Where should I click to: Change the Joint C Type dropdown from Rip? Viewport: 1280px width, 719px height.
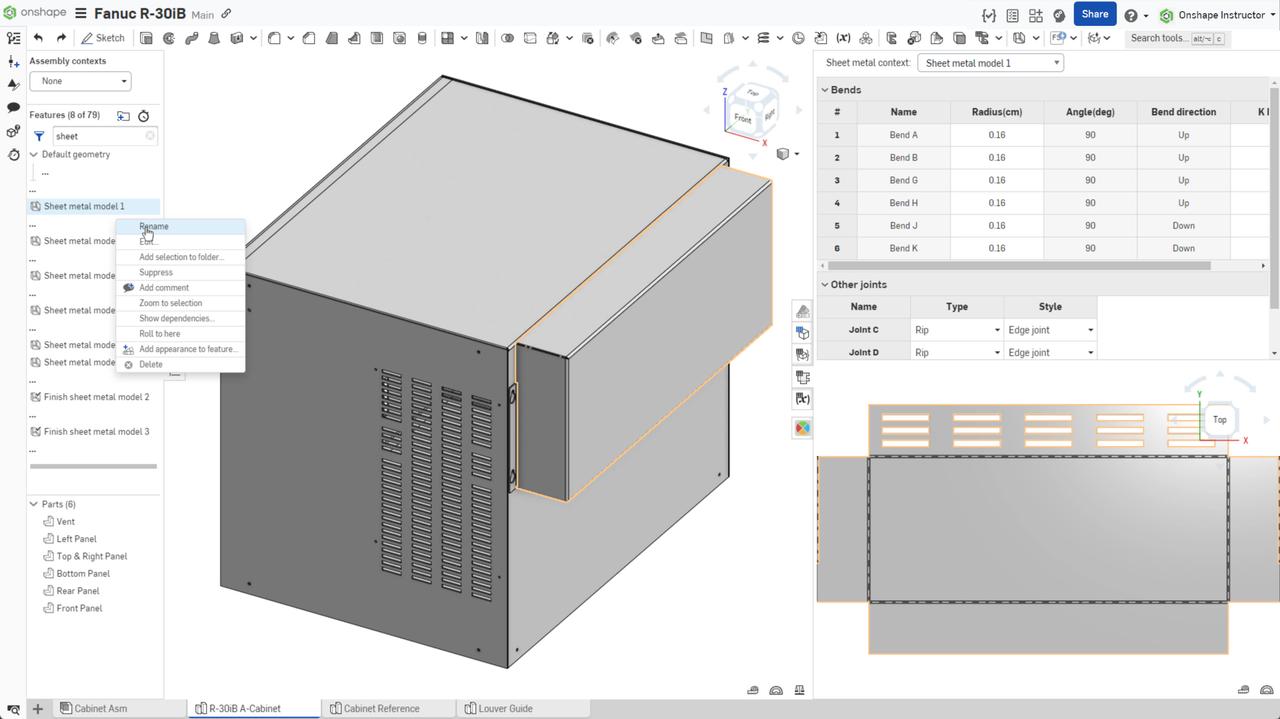pos(957,329)
